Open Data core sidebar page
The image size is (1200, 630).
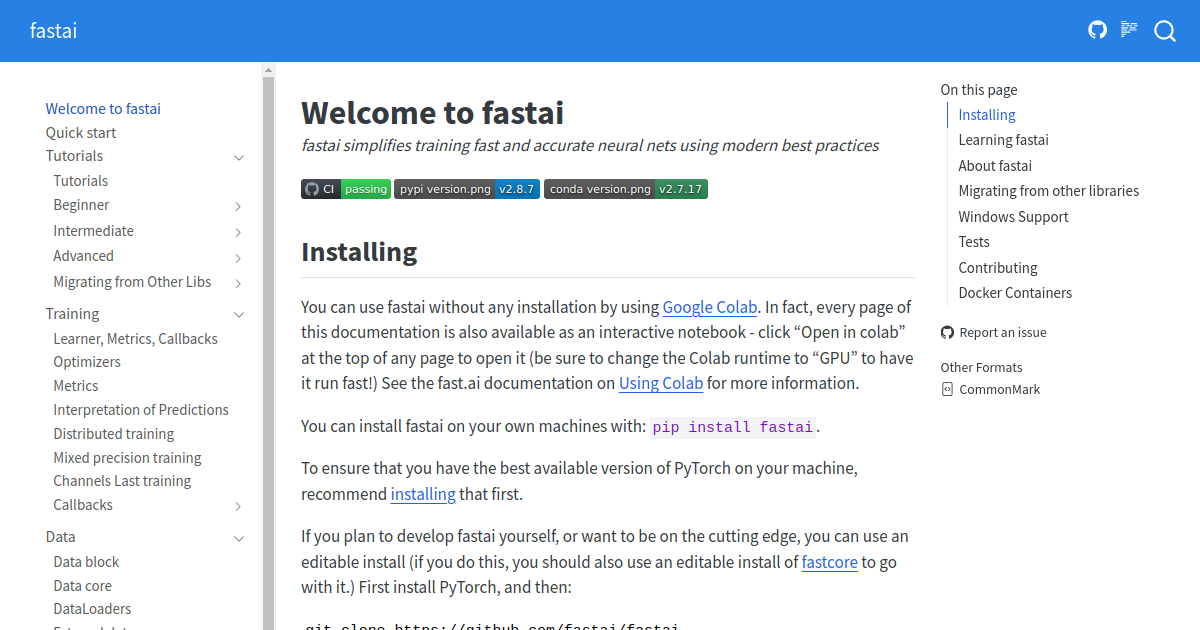(x=83, y=586)
